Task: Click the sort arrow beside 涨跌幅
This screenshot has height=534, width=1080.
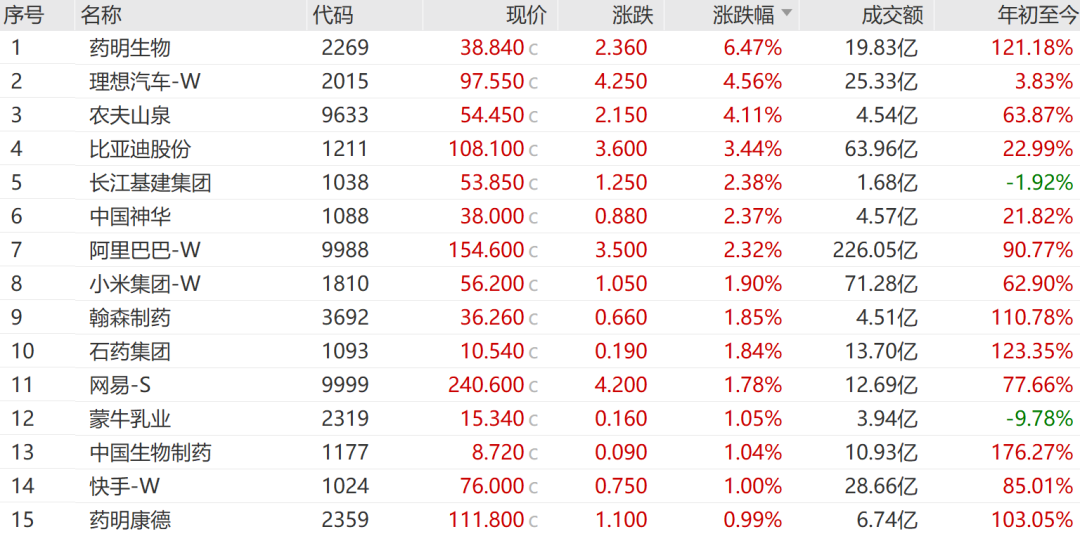Action: tap(786, 14)
